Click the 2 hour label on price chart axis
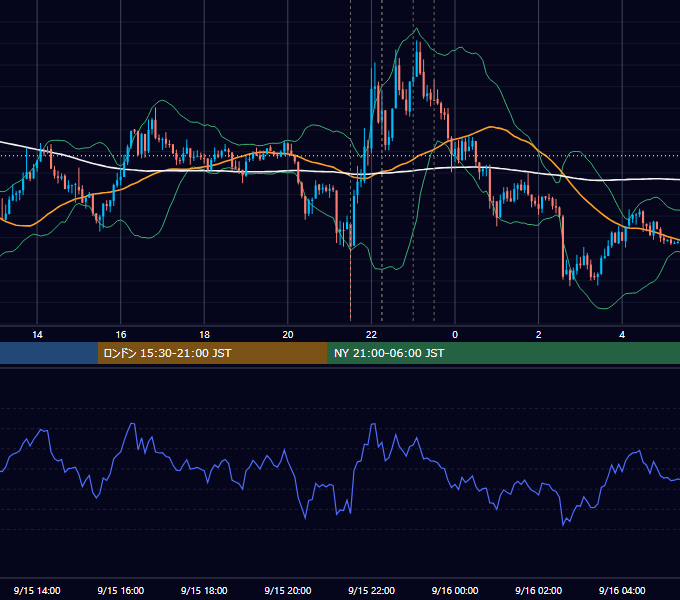The width and height of the screenshot is (680, 600). 539,335
